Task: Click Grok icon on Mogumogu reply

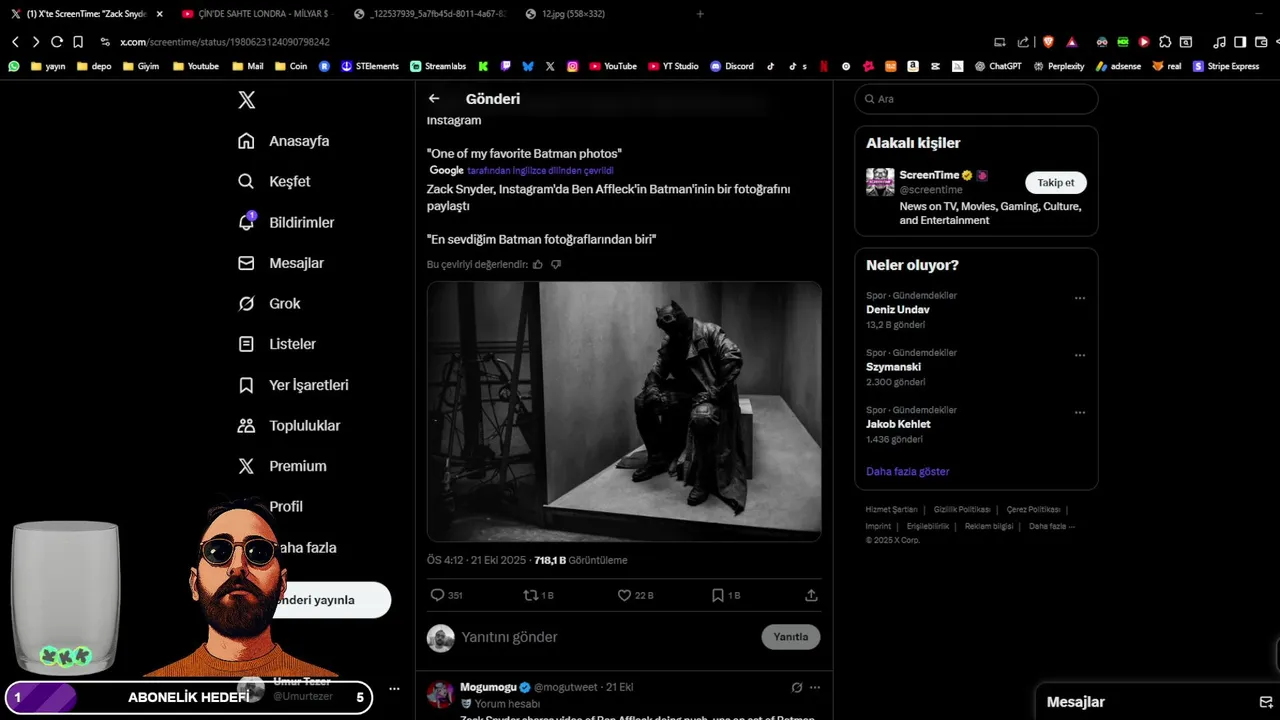Action: [x=797, y=688]
